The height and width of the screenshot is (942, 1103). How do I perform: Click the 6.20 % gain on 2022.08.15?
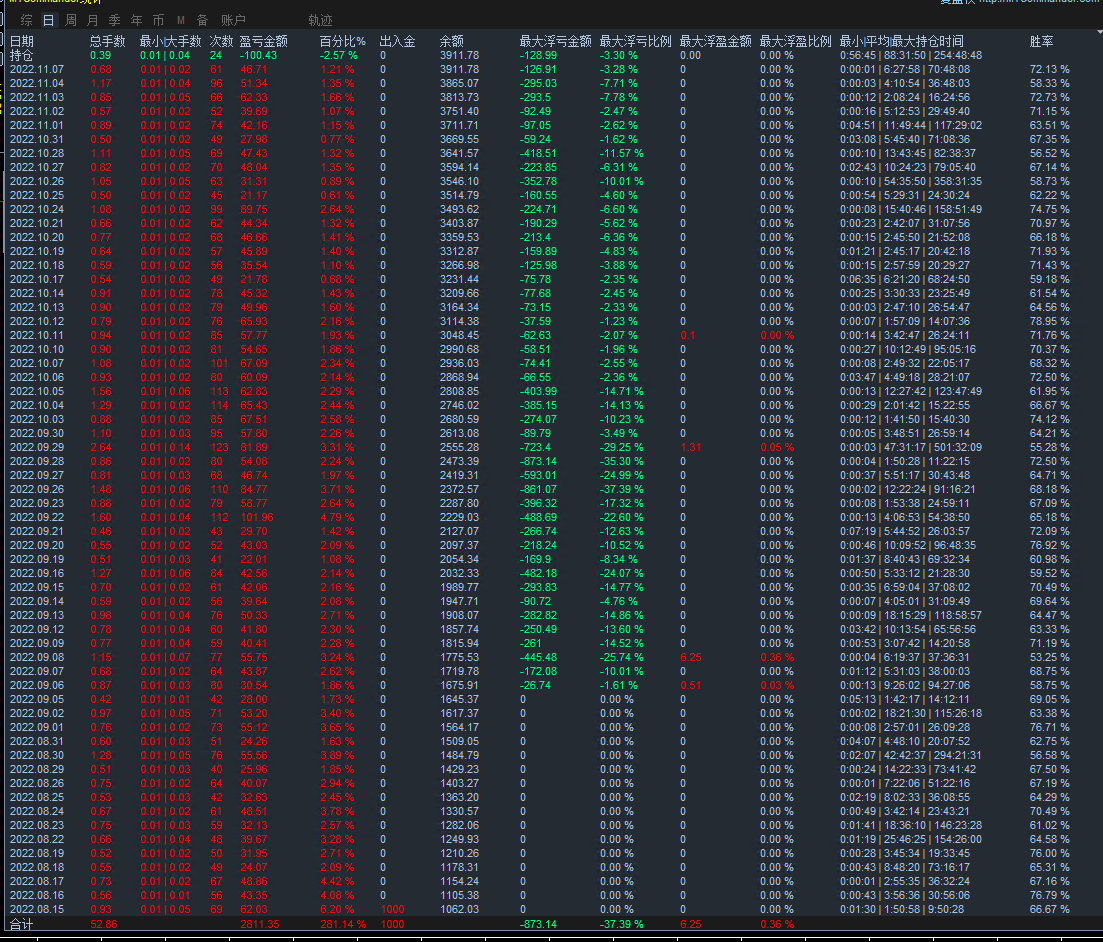click(338, 909)
